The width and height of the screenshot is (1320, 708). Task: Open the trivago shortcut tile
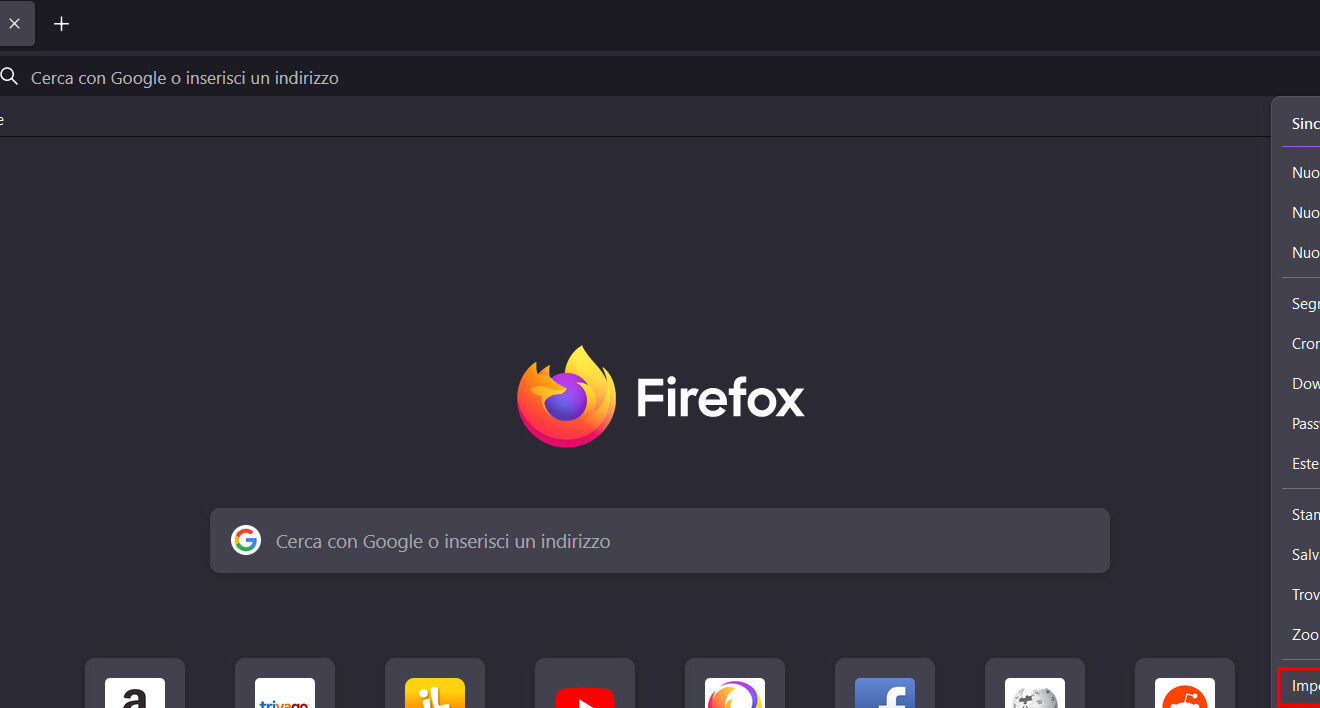(285, 683)
